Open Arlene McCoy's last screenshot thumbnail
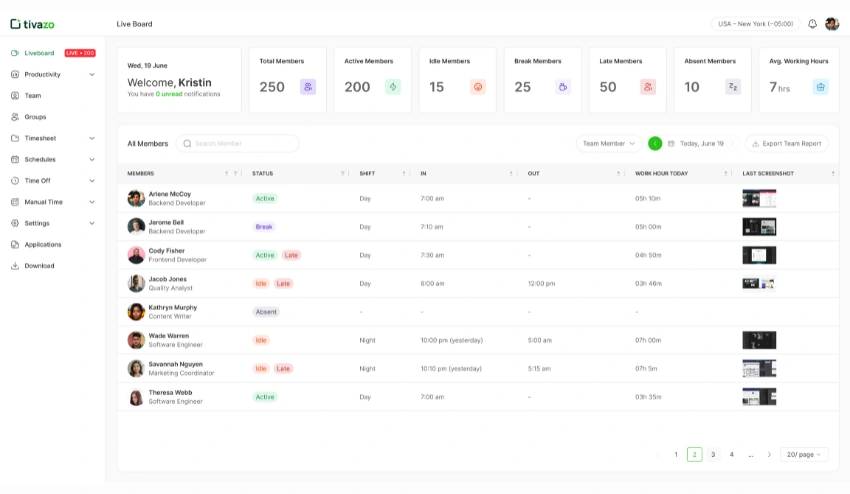Viewport: 850px width, 494px height. coord(759,198)
